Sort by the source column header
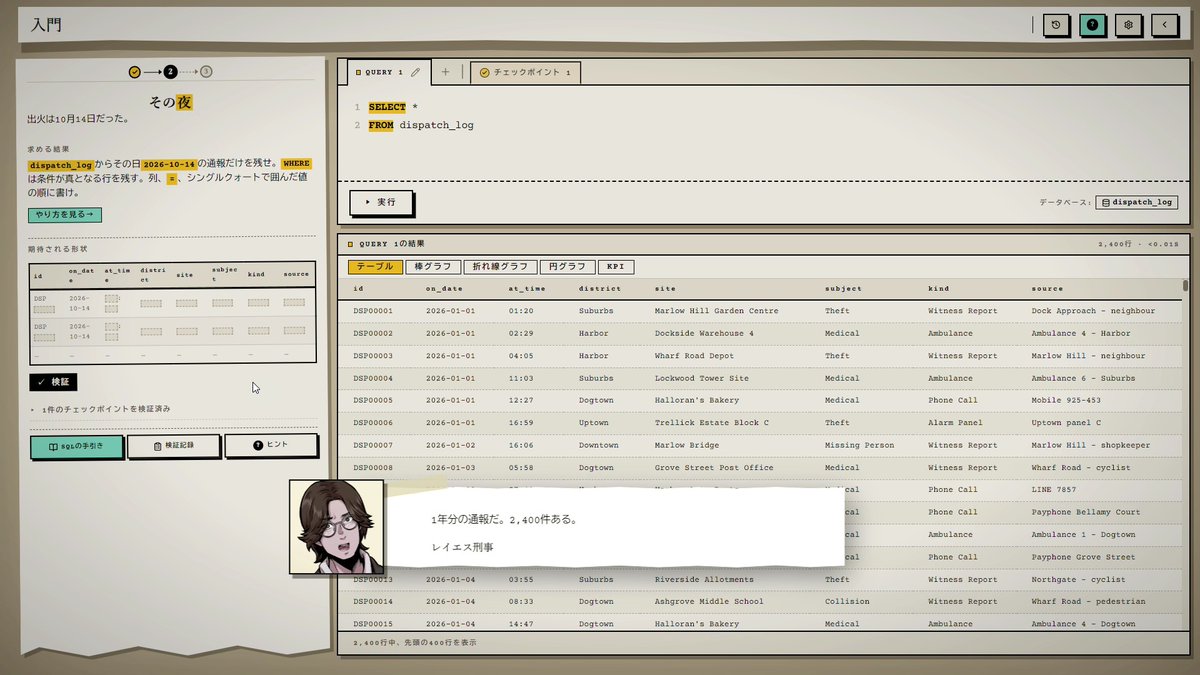The width and height of the screenshot is (1200, 675). point(1047,288)
